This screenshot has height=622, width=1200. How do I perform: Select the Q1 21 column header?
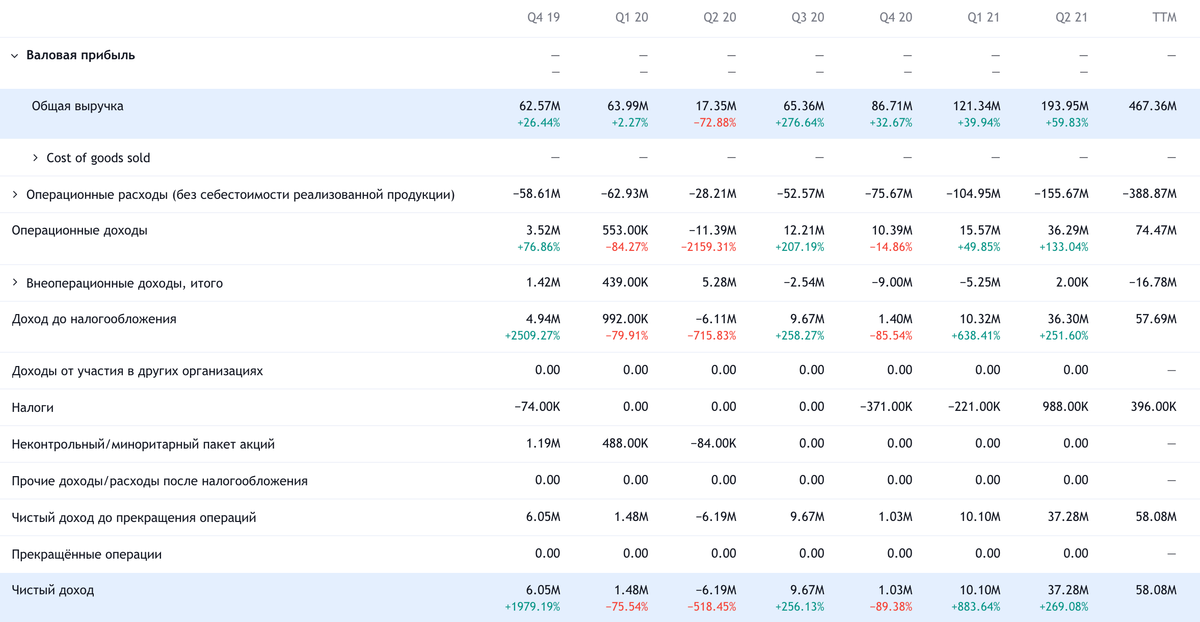click(x=984, y=18)
